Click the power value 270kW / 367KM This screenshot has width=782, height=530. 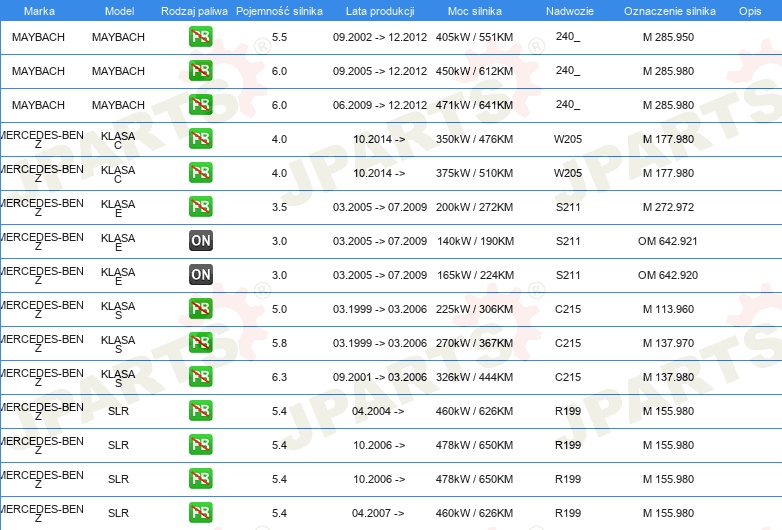point(474,343)
